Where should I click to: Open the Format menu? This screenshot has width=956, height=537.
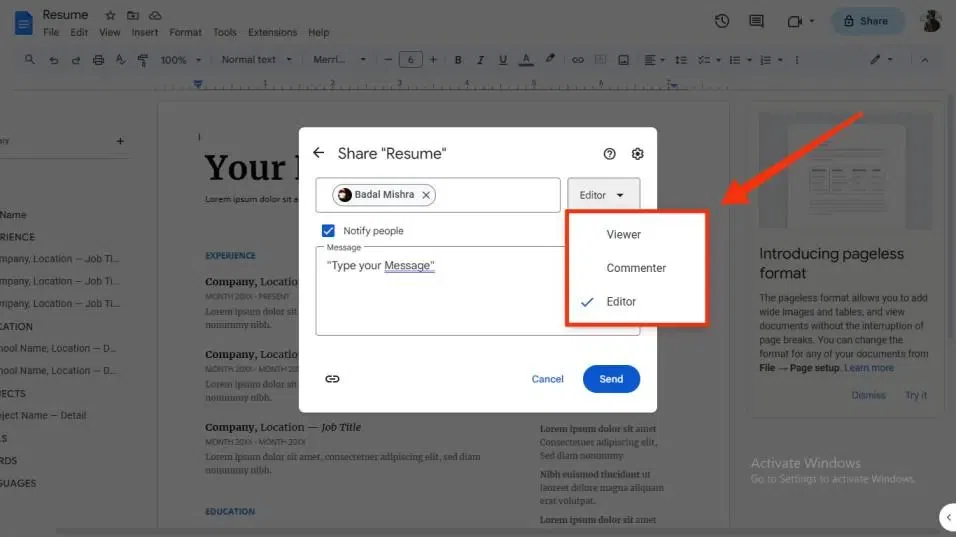pyautogui.click(x=185, y=32)
